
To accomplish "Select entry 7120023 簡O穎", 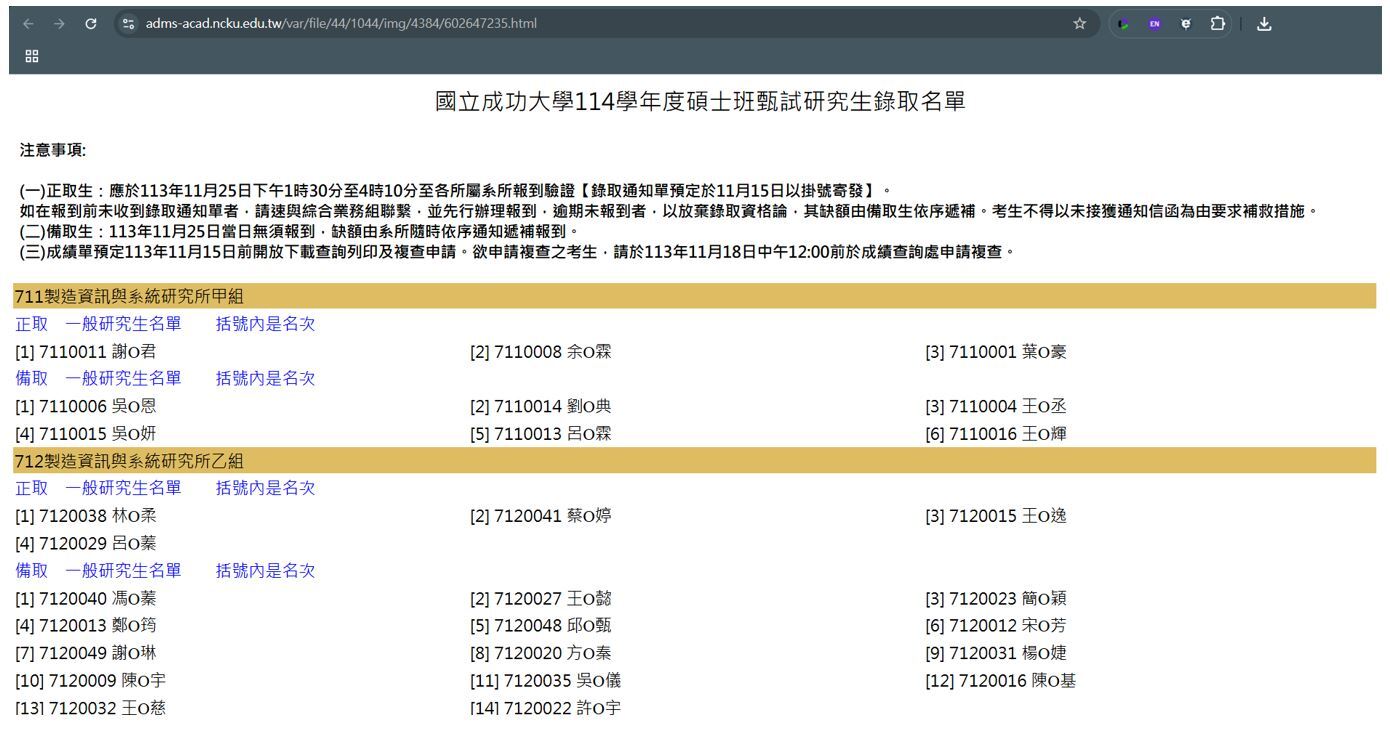I will coord(996,599).
